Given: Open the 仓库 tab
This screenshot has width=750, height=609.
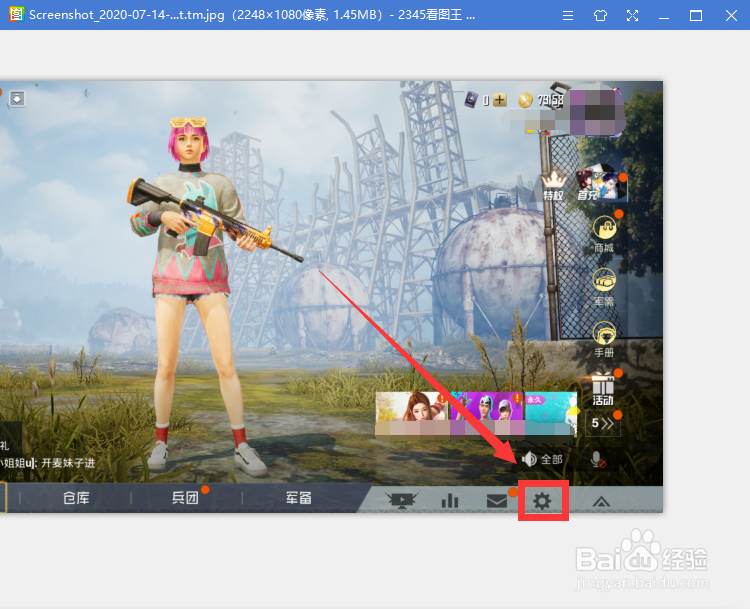Looking at the screenshot, I should (76, 498).
